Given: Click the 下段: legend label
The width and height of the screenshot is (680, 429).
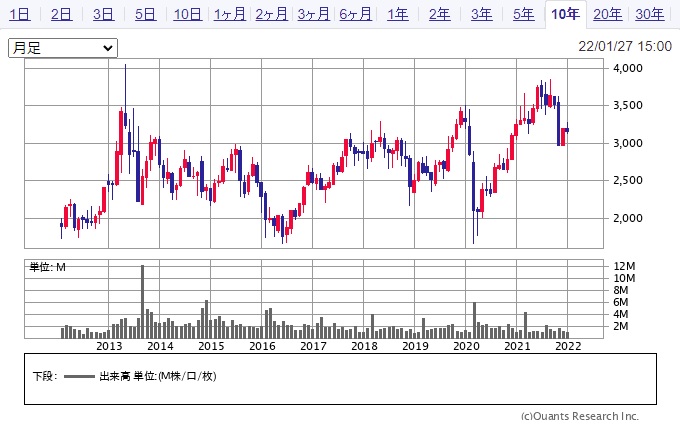Looking at the screenshot, I should [x=45, y=376].
